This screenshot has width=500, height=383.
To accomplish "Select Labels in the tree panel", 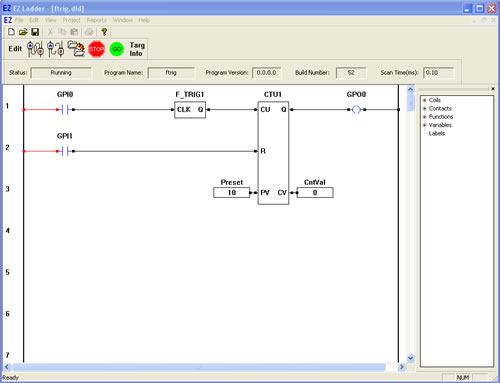I will (x=437, y=133).
